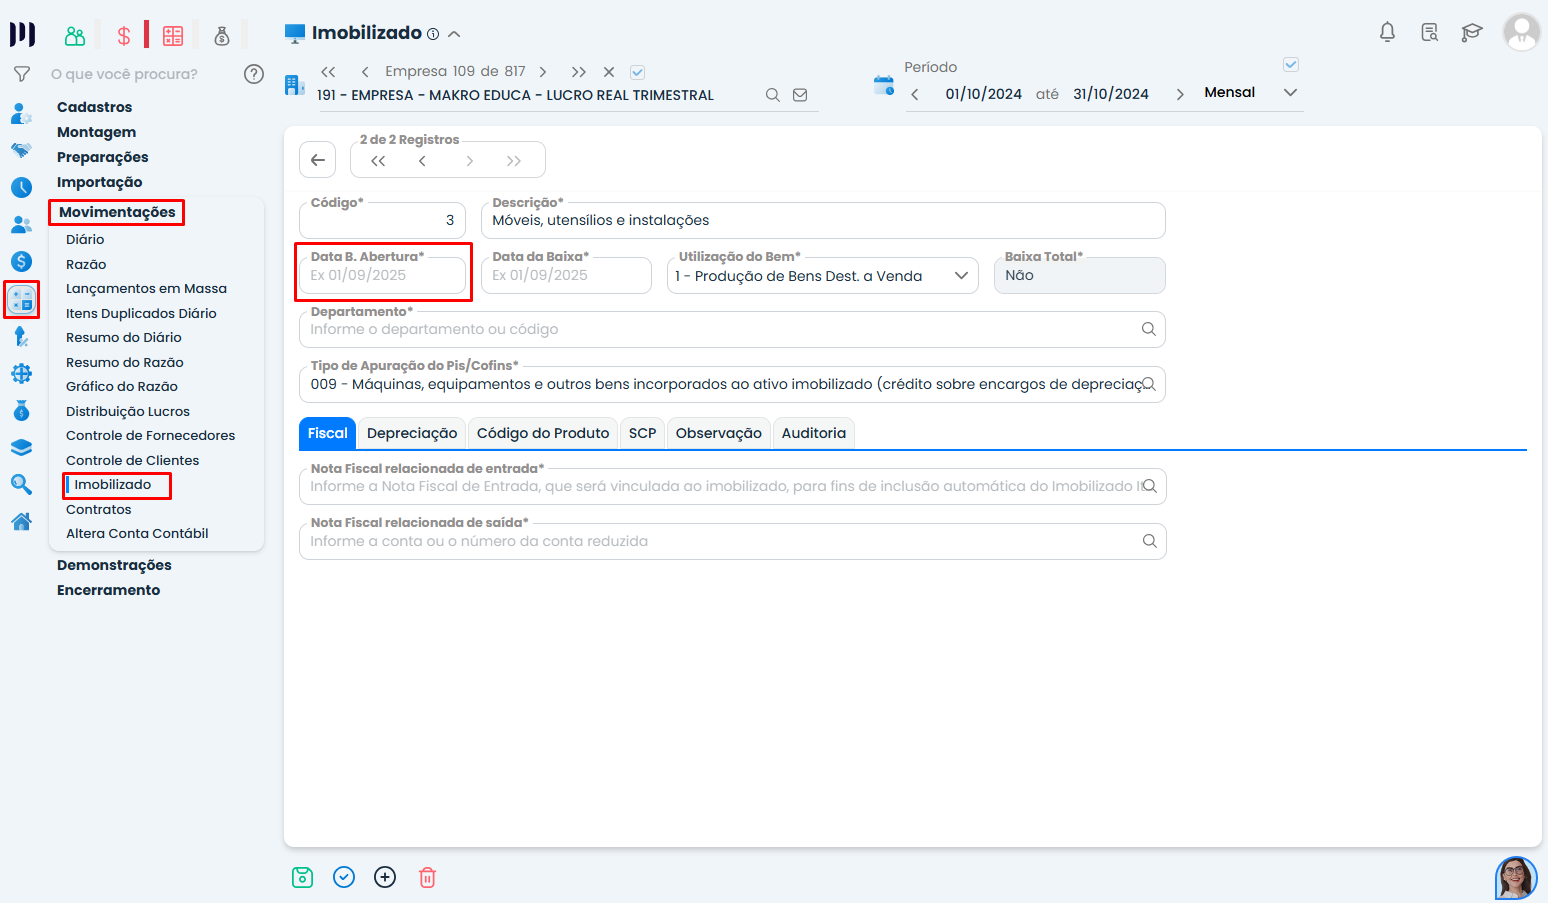Image resolution: width=1548 pixels, height=903 pixels.
Task: Switch to the Depreciação tab
Action: pos(411,433)
